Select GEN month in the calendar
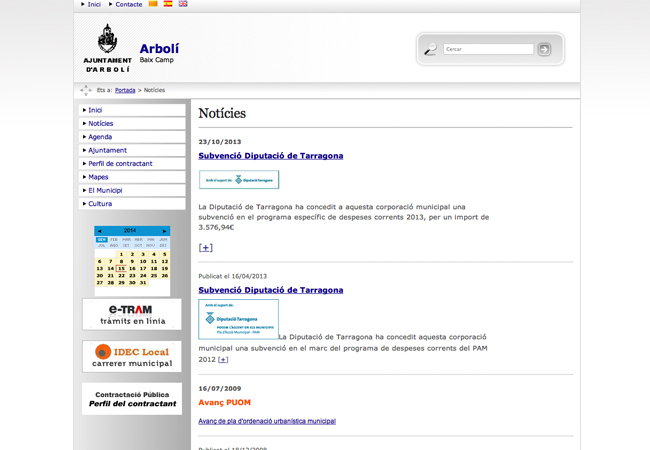 [101, 240]
